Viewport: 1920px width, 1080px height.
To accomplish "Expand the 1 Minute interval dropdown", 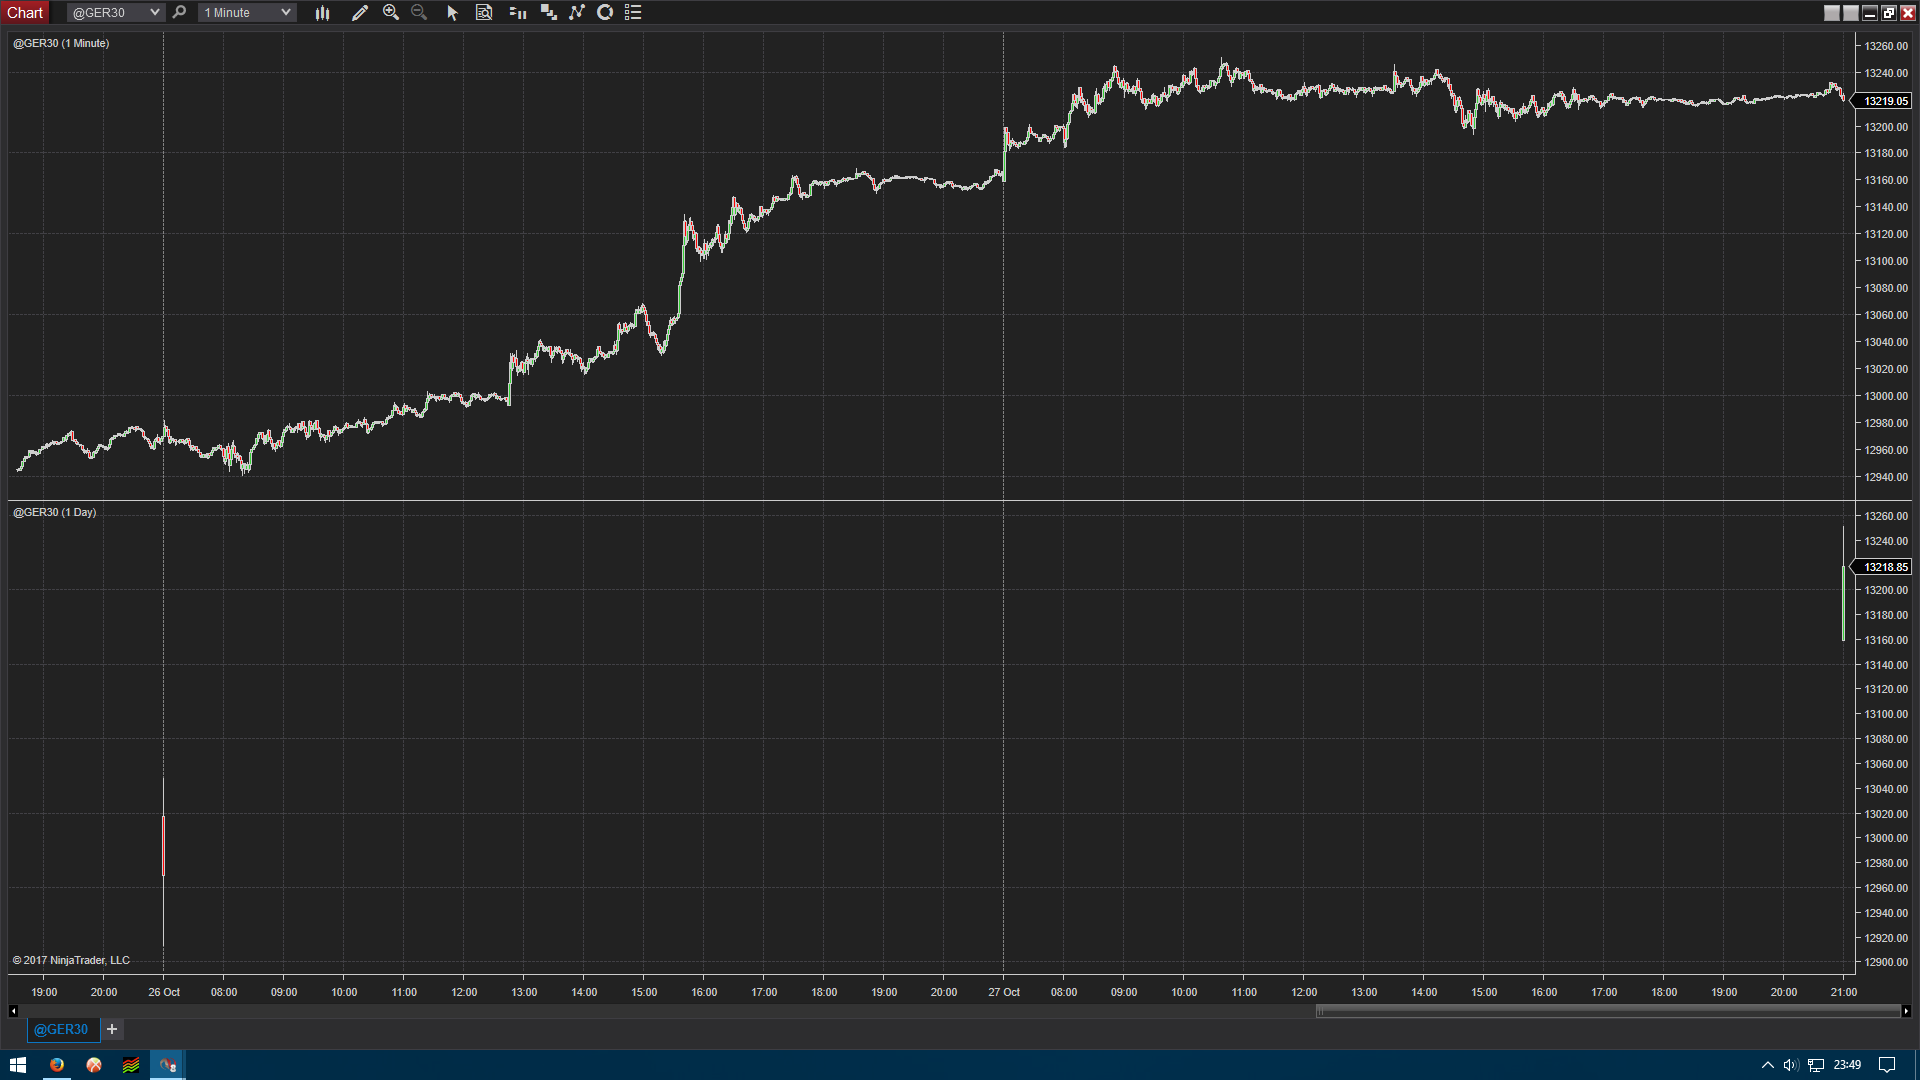I will click(x=286, y=13).
